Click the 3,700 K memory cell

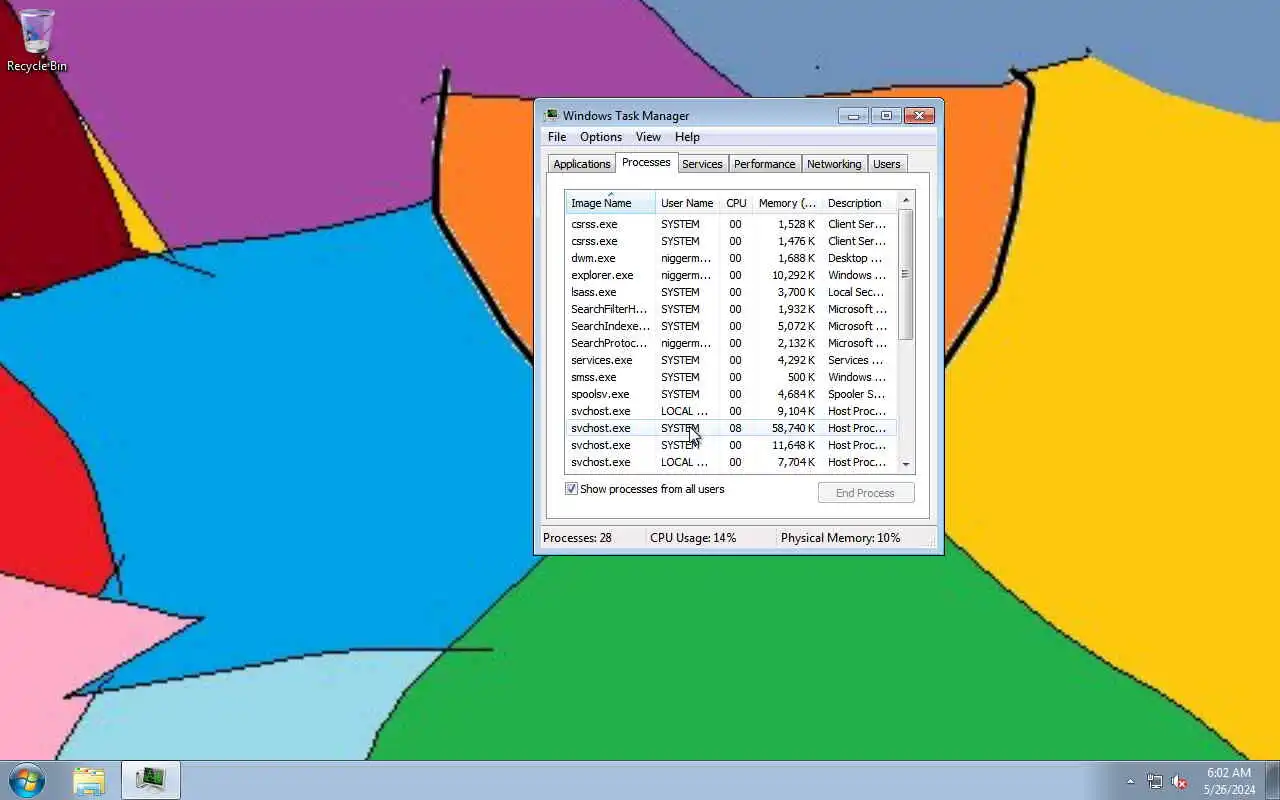tap(796, 292)
